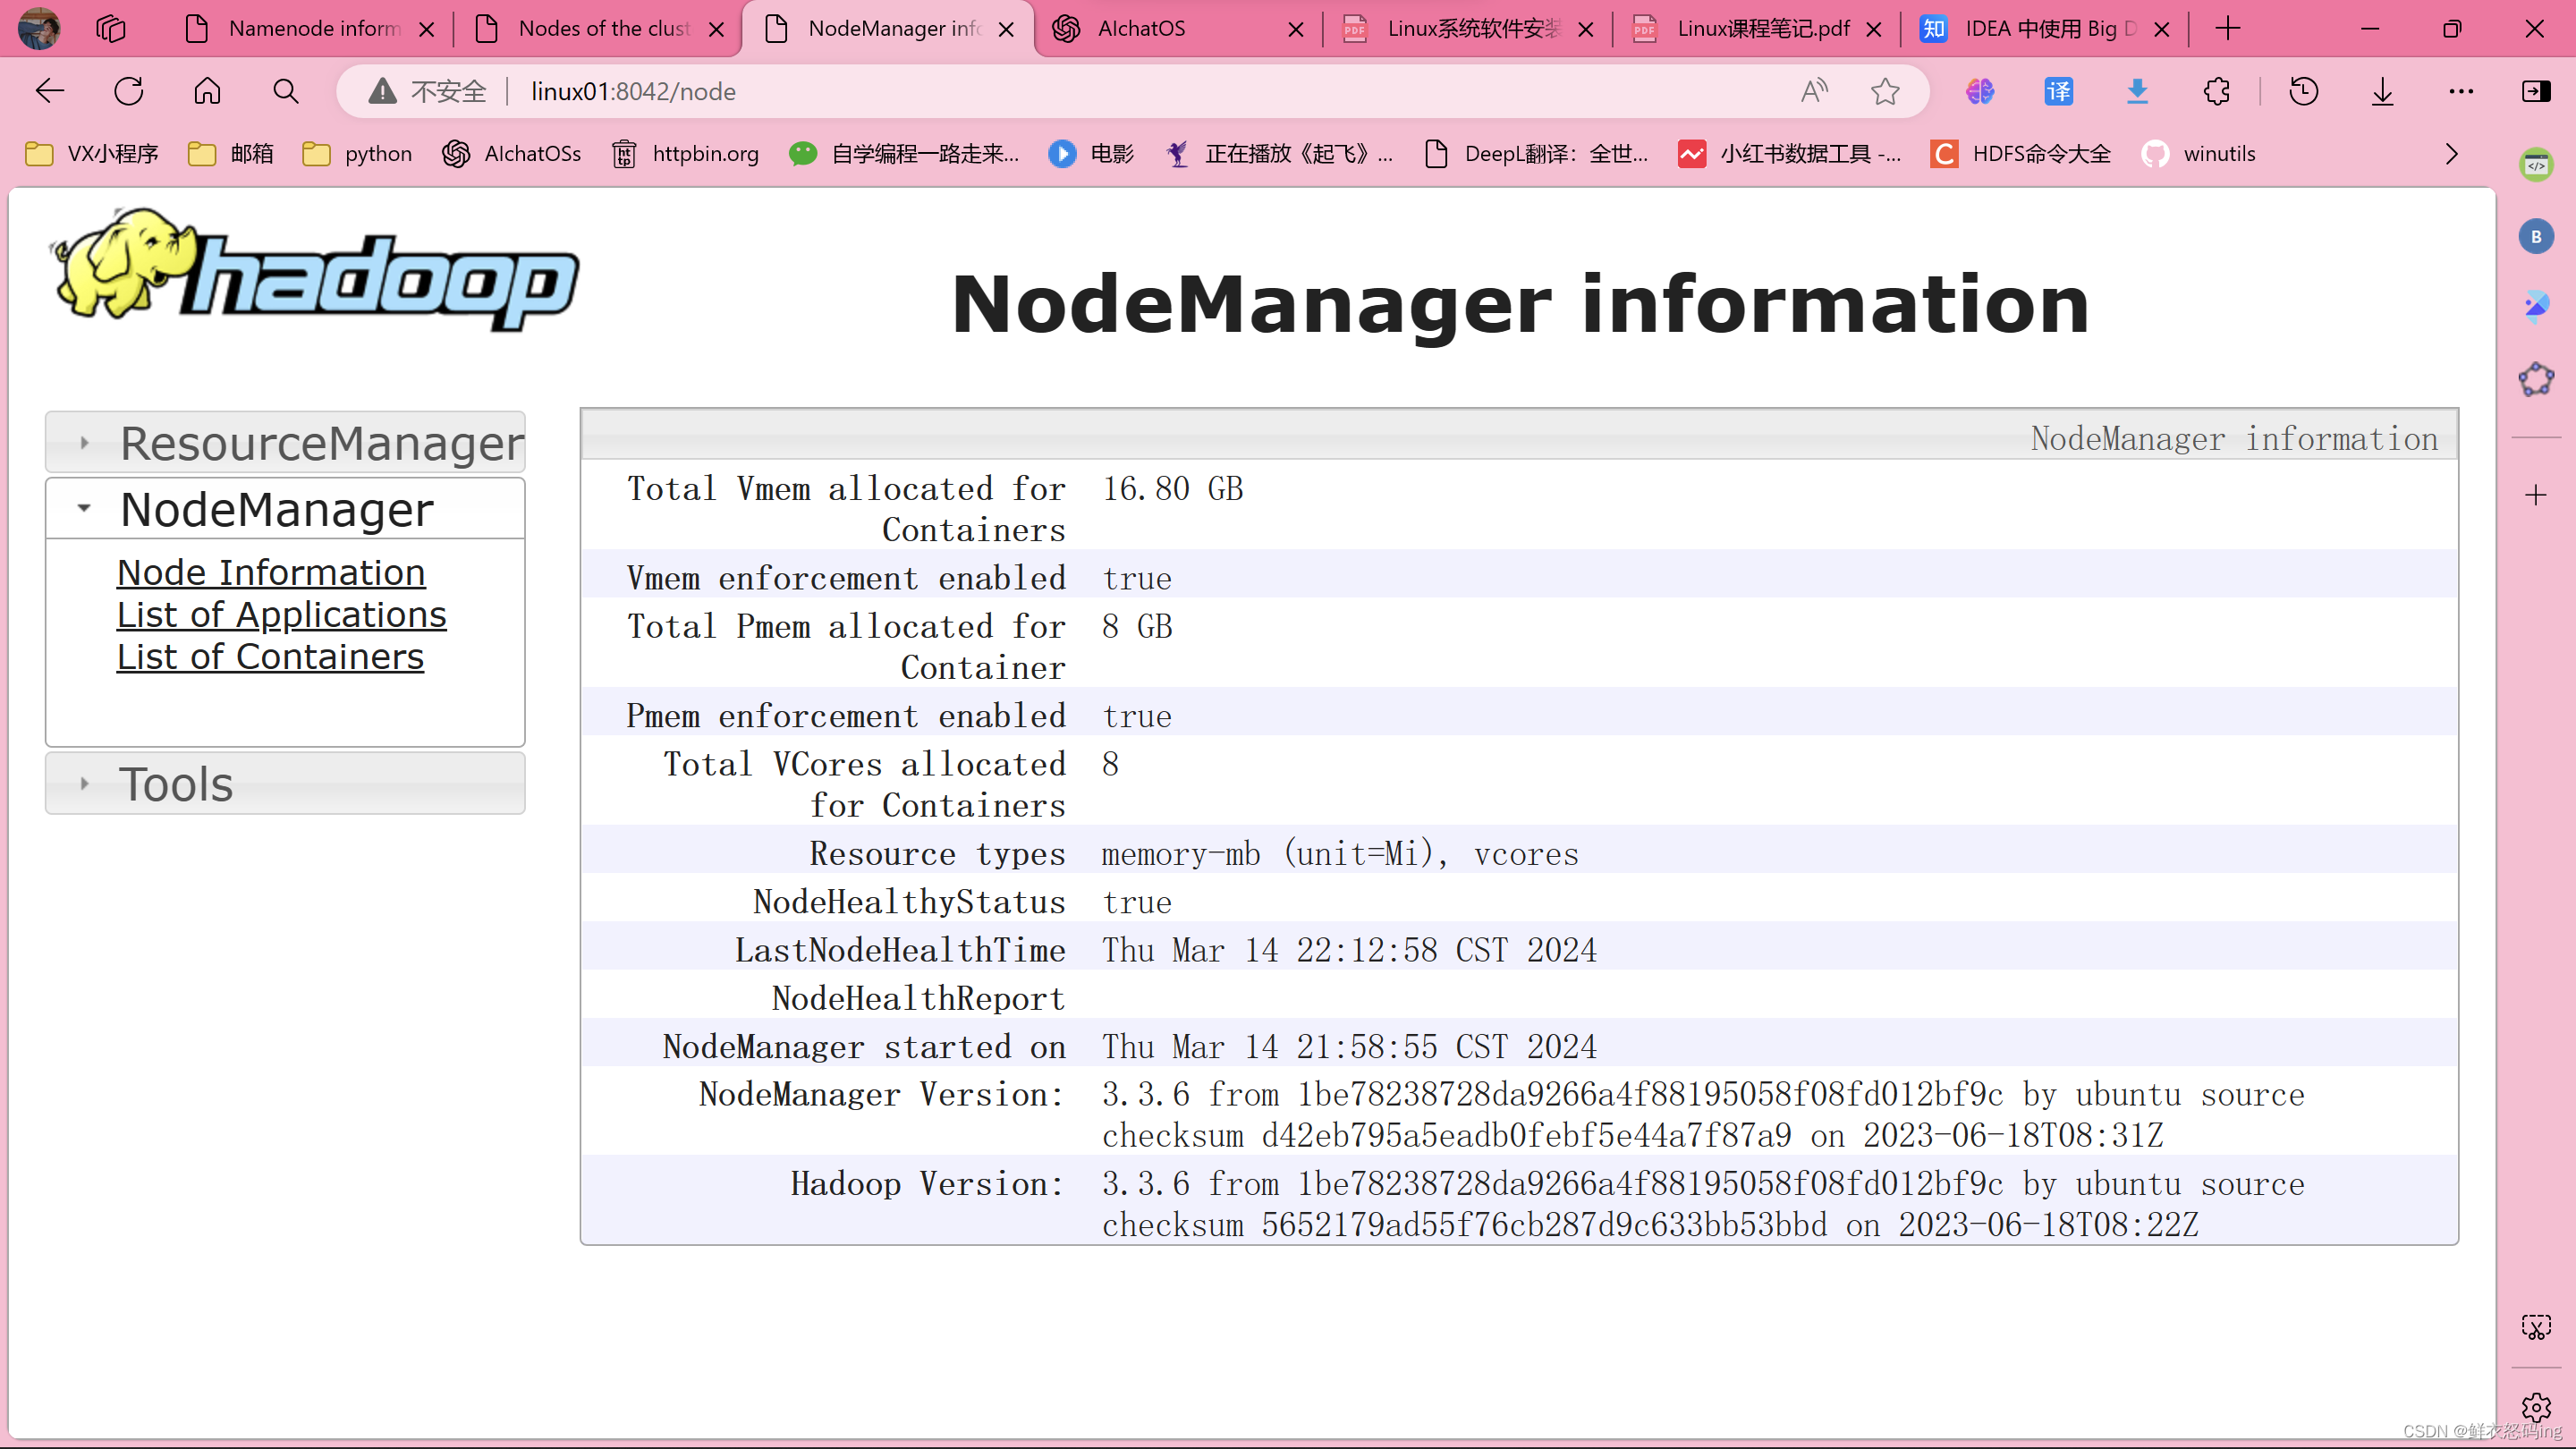The height and width of the screenshot is (1449, 2576).
Task: Open the browser extensions puzzle icon
Action: tap(2216, 91)
